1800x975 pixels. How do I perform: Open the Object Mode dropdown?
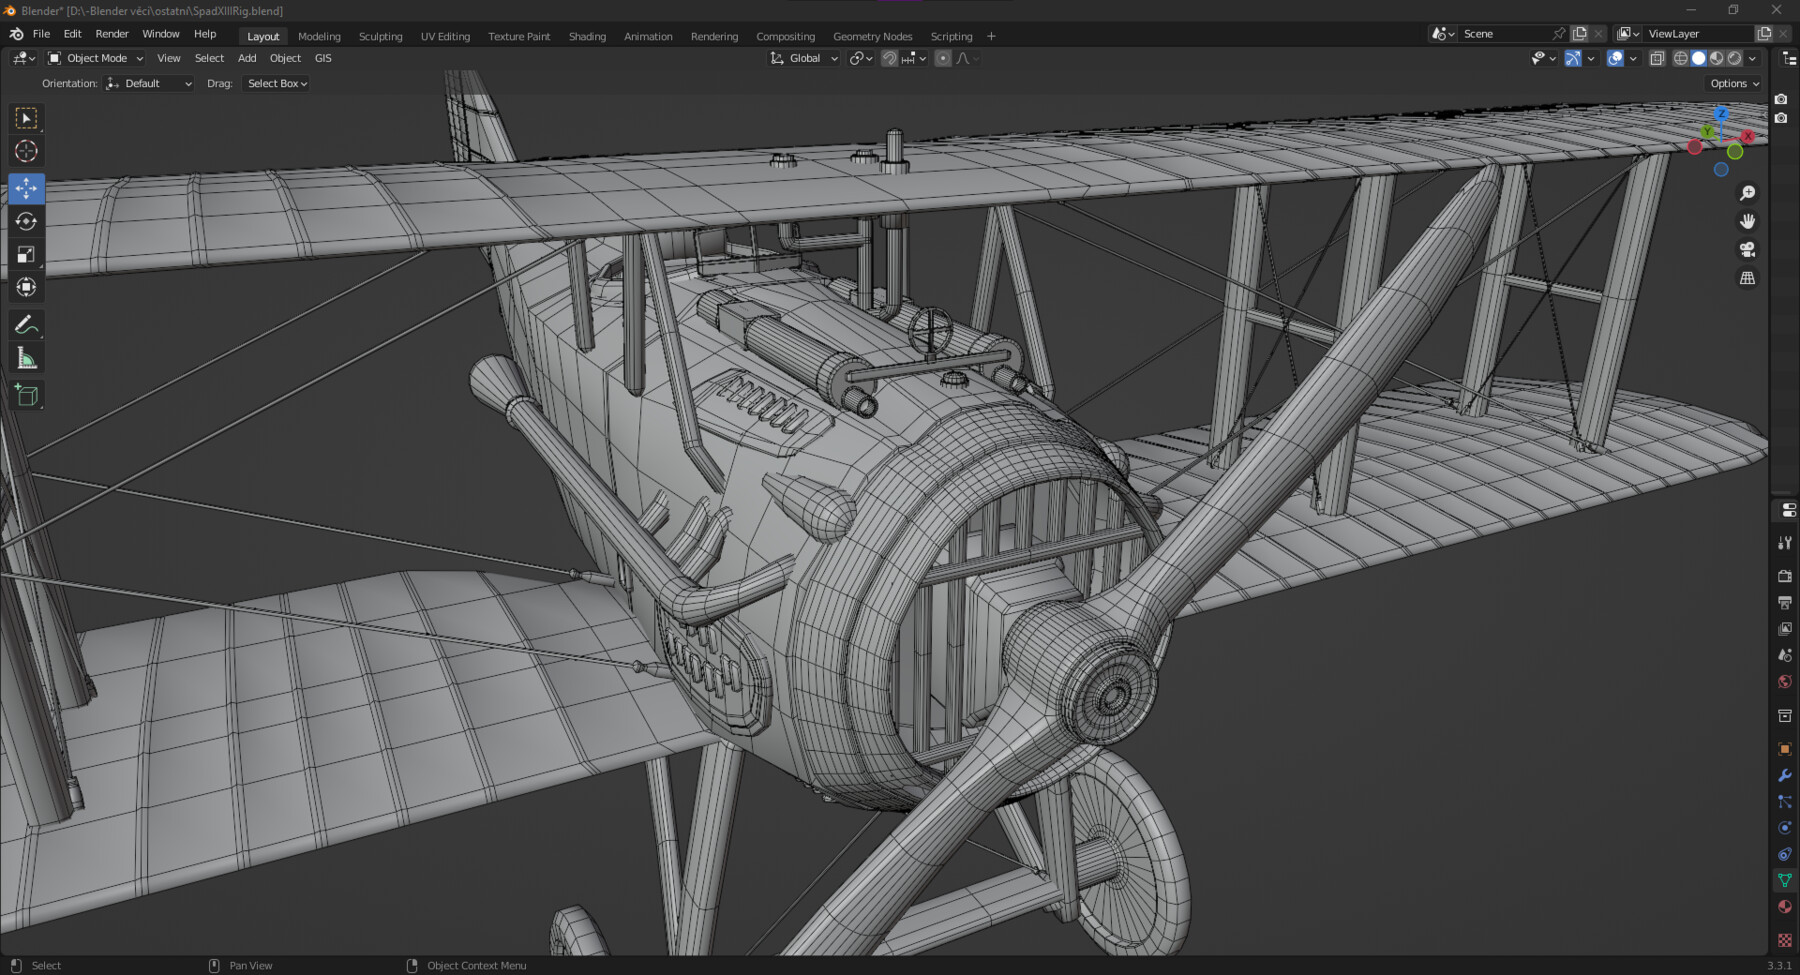(x=95, y=58)
